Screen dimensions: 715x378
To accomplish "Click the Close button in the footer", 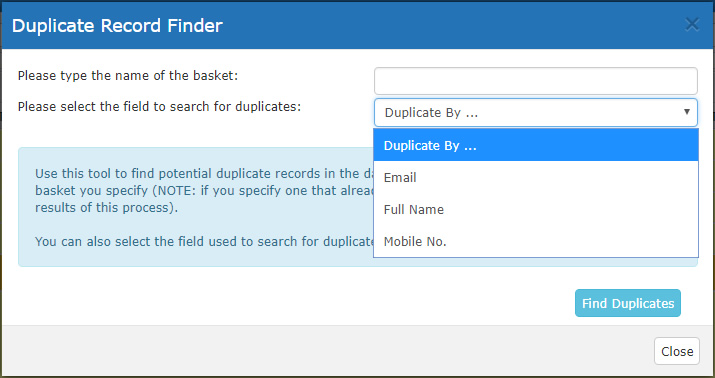I will (677, 351).
